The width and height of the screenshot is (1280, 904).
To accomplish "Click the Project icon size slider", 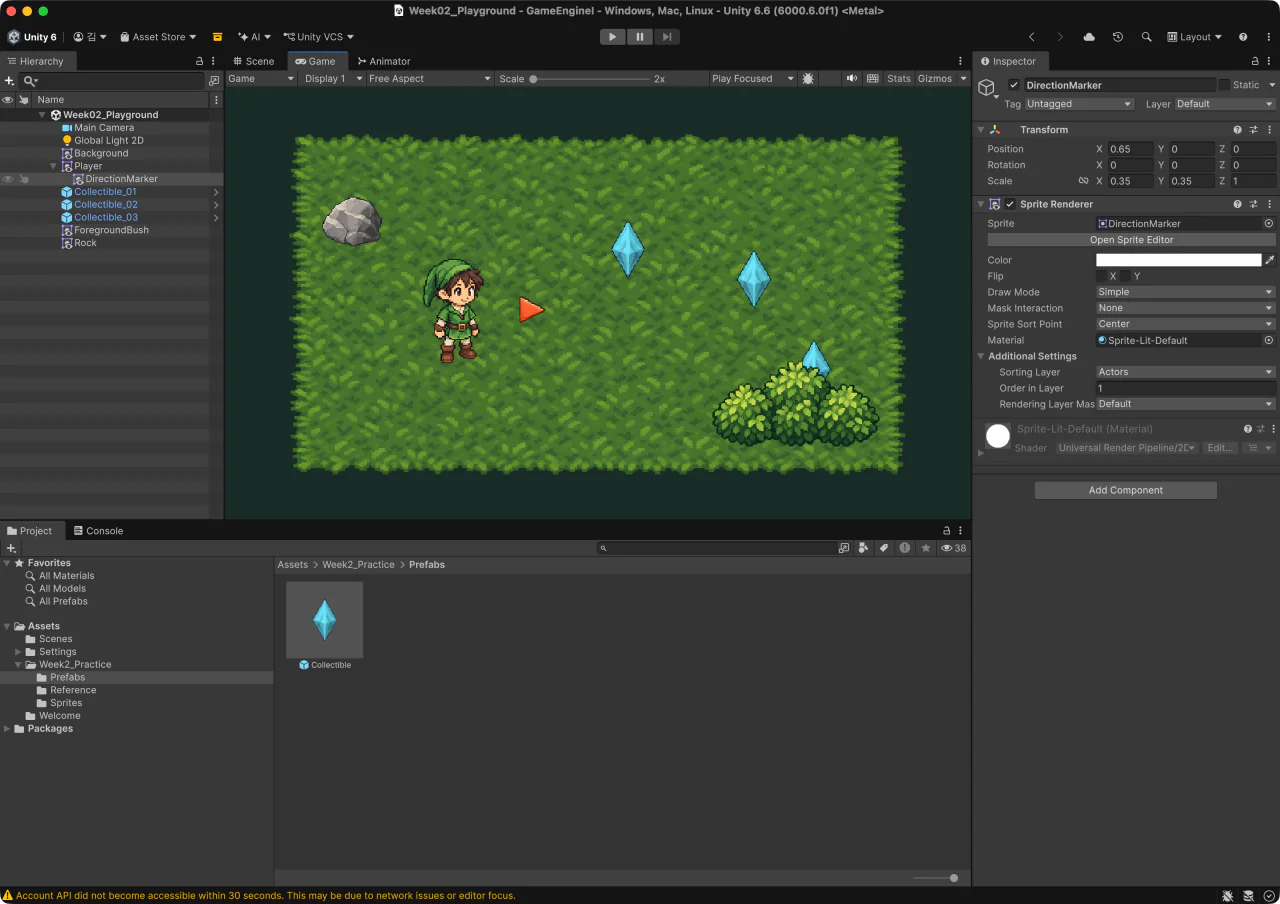I will 937,878.
